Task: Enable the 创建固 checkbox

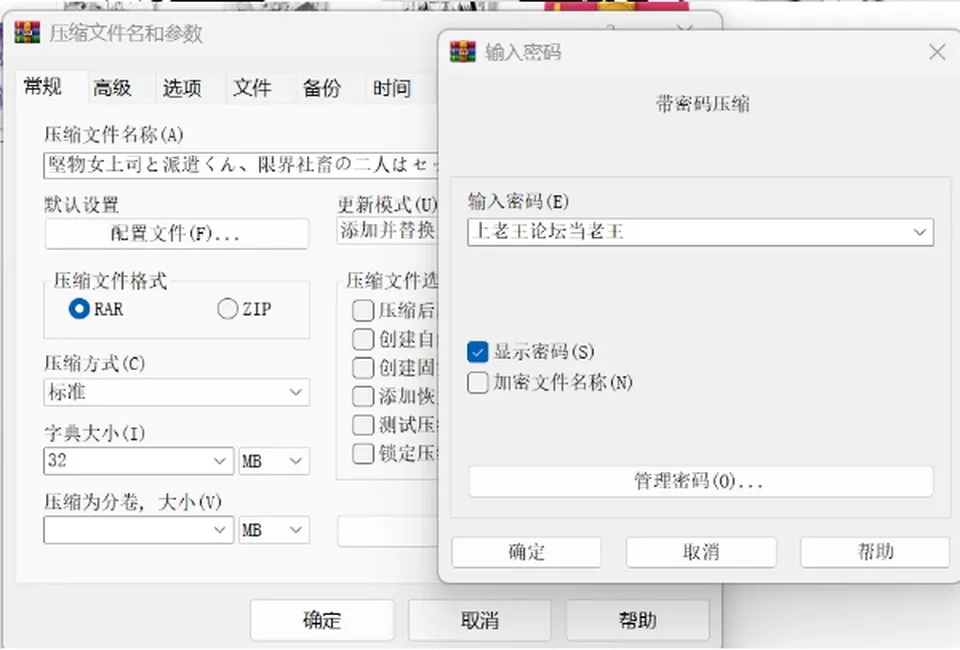Action: (363, 367)
